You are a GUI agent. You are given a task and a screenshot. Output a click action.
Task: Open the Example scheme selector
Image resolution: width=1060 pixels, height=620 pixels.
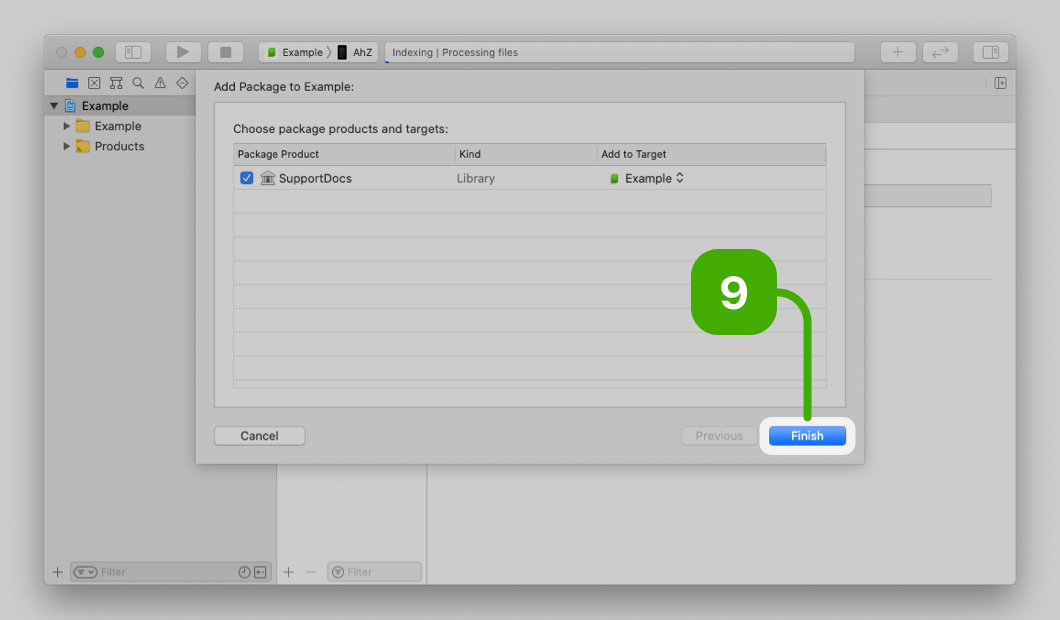point(294,52)
